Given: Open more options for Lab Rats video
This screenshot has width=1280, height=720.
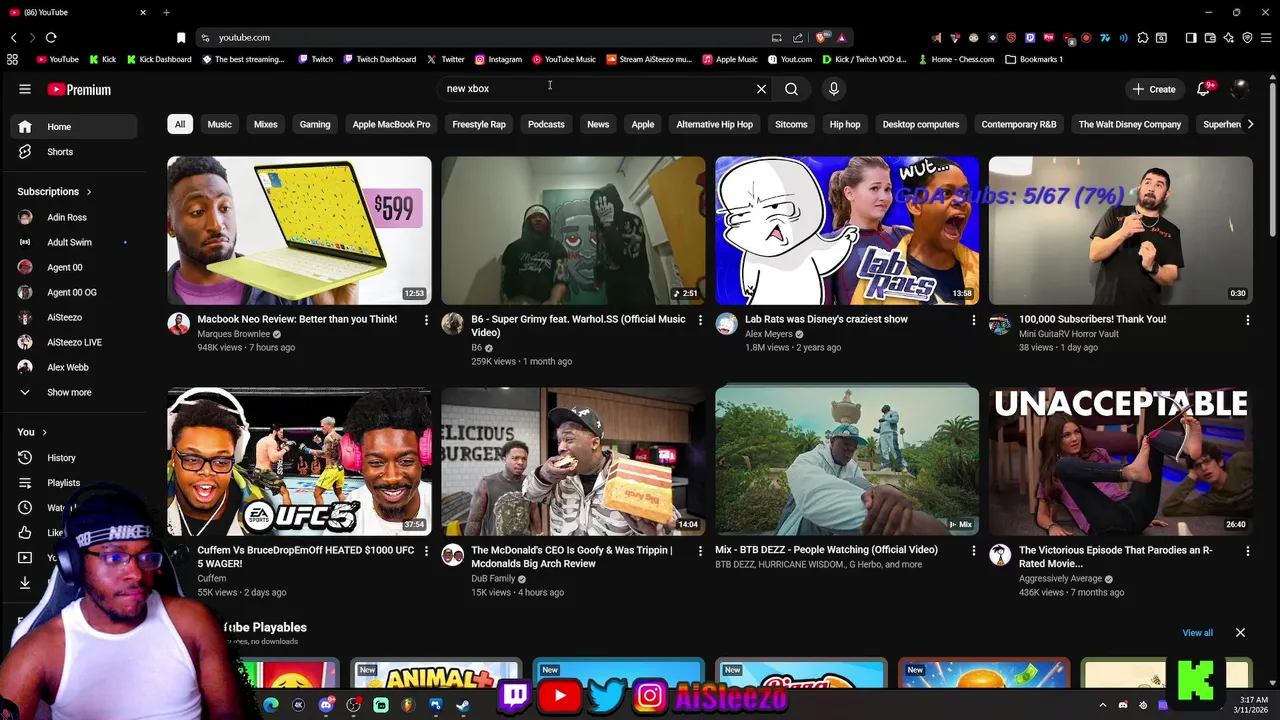Looking at the screenshot, I should (974, 320).
